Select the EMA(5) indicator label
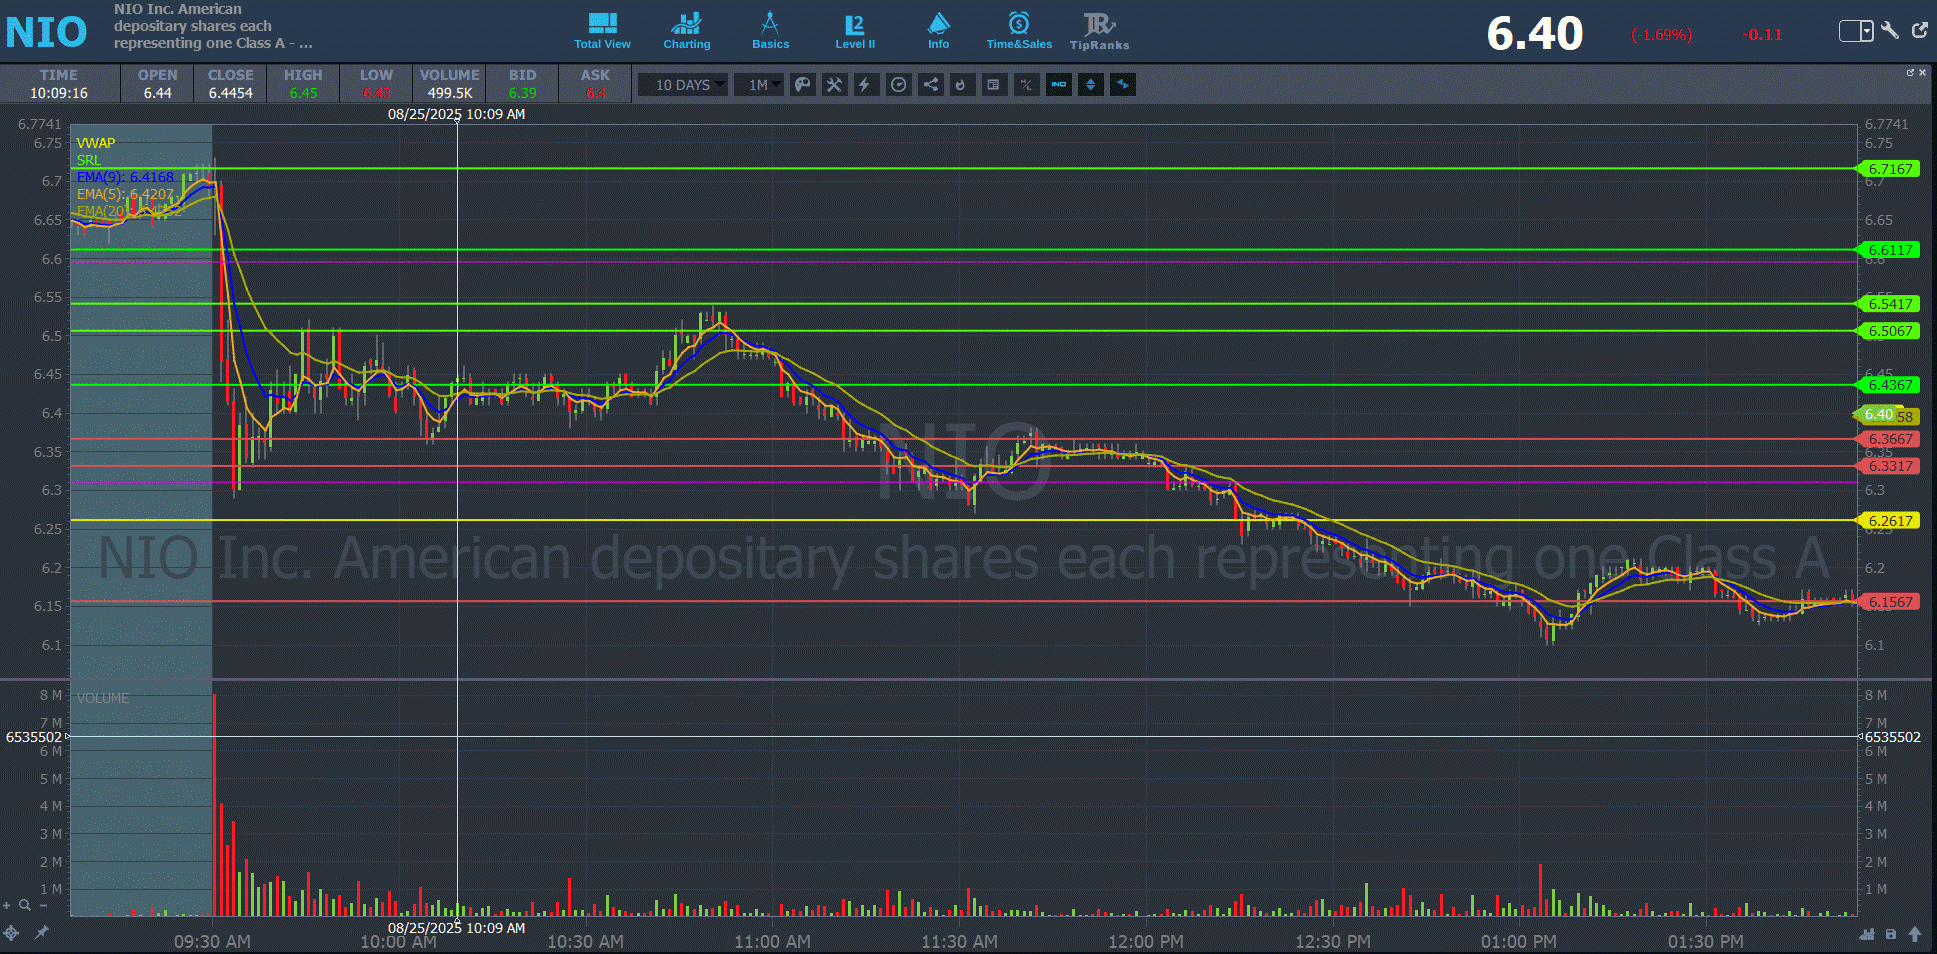Viewport: 1937px width, 954px height. [x=125, y=194]
